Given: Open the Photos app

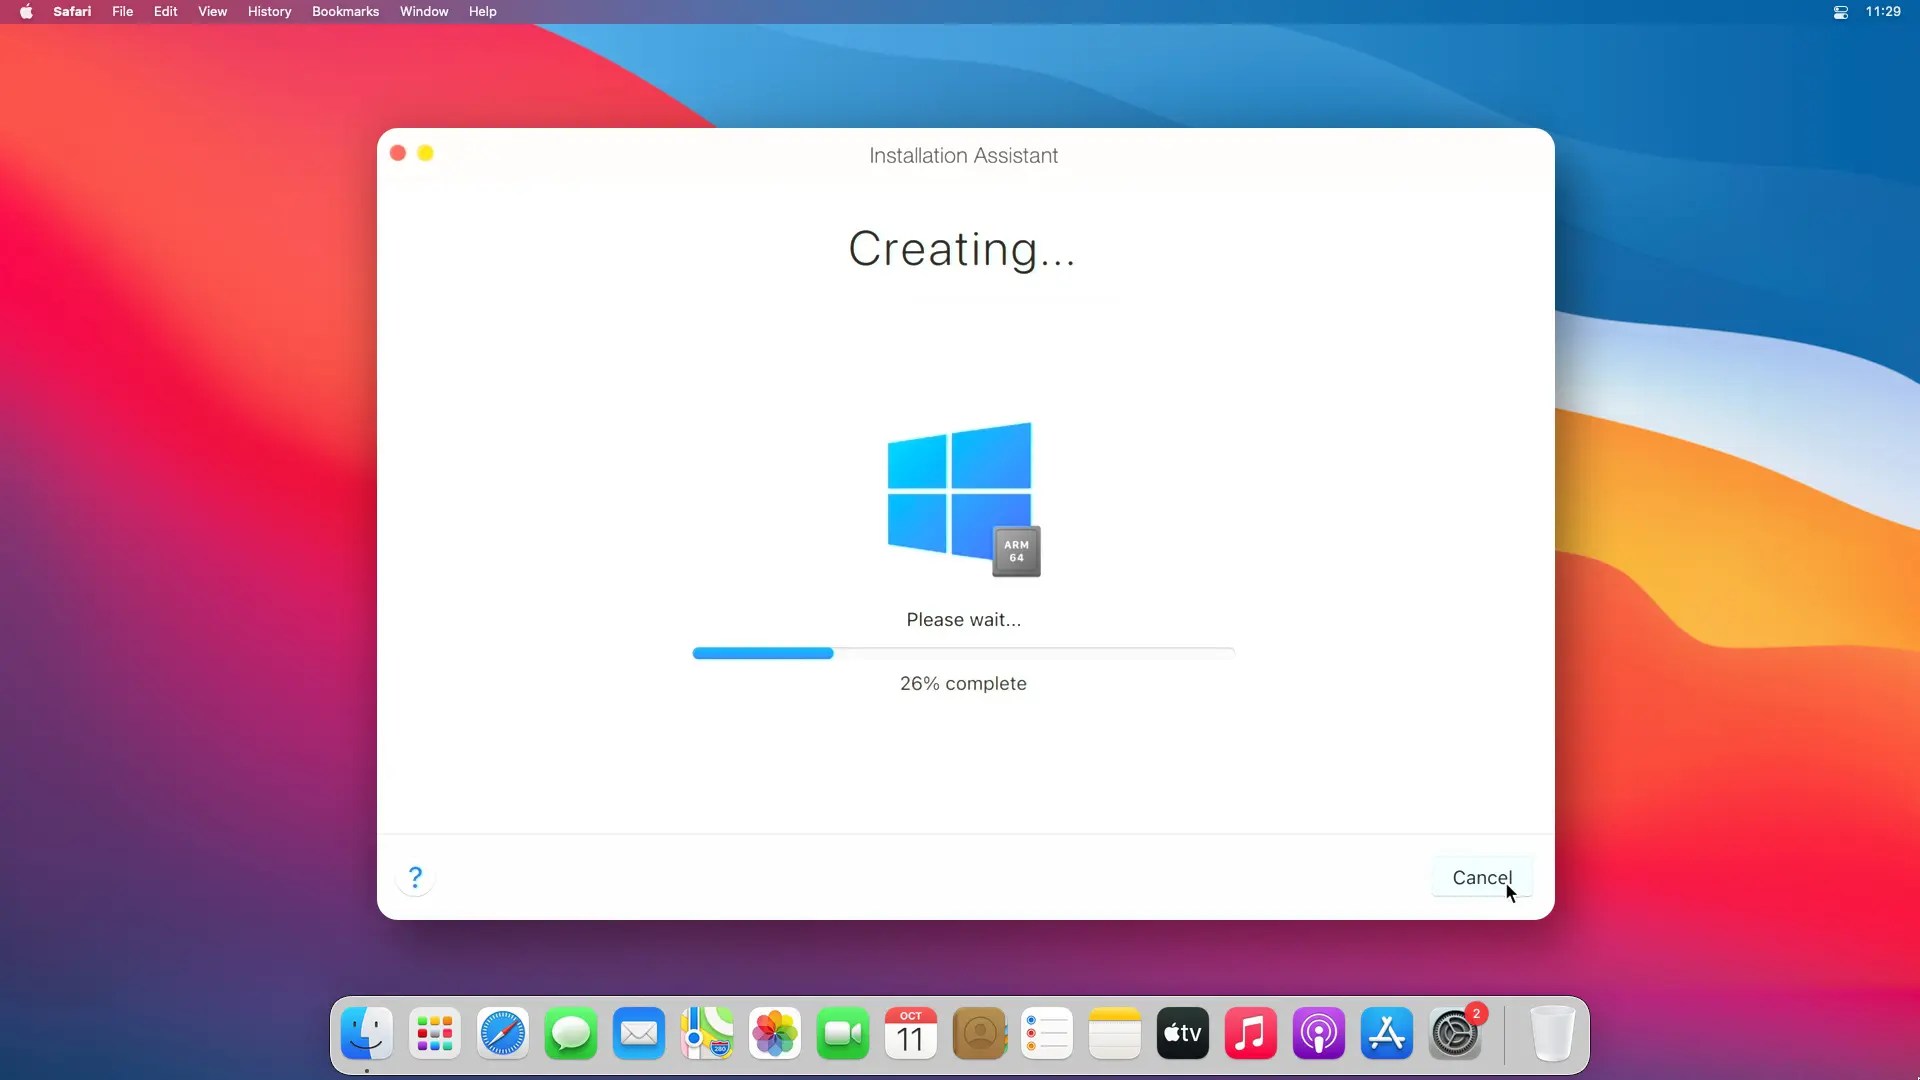Looking at the screenshot, I should coord(774,1033).
